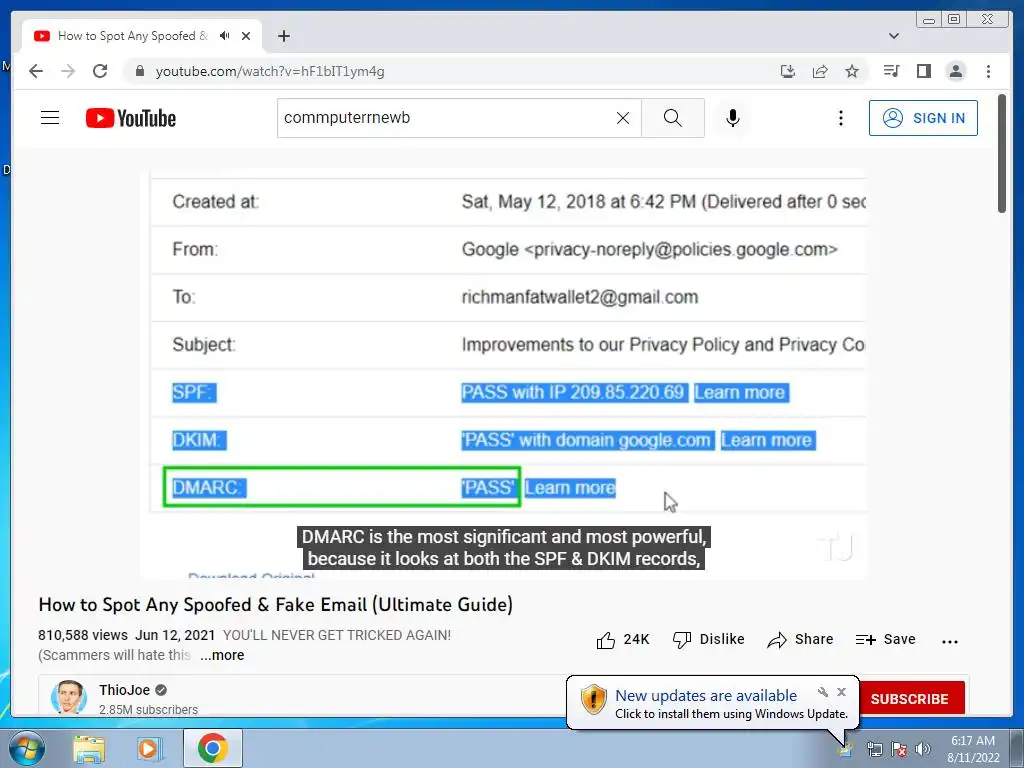
Task: Click the 'New updates are available' notification
Action: tap(706, 696)
